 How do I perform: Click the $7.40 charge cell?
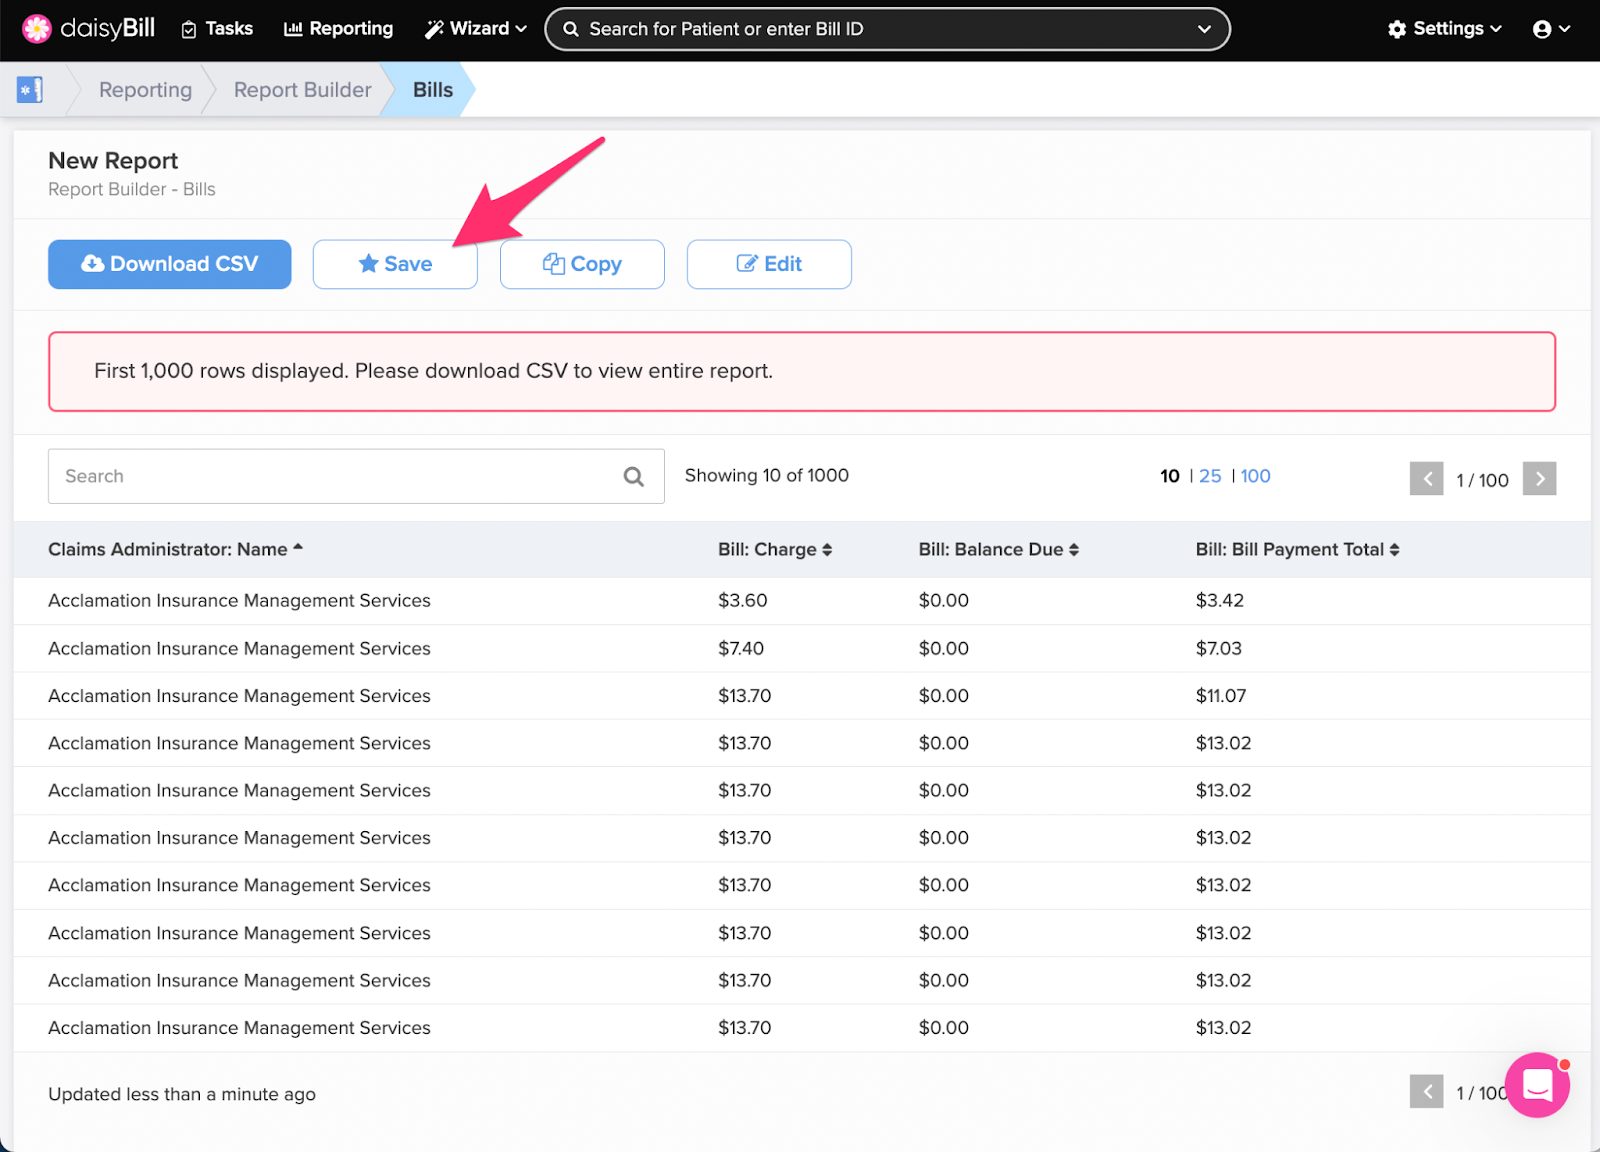click(x=741, y=649)
